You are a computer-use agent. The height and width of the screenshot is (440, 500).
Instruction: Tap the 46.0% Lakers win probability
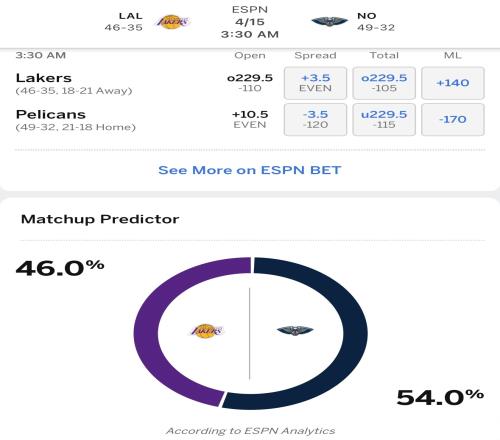pos(60,268)
